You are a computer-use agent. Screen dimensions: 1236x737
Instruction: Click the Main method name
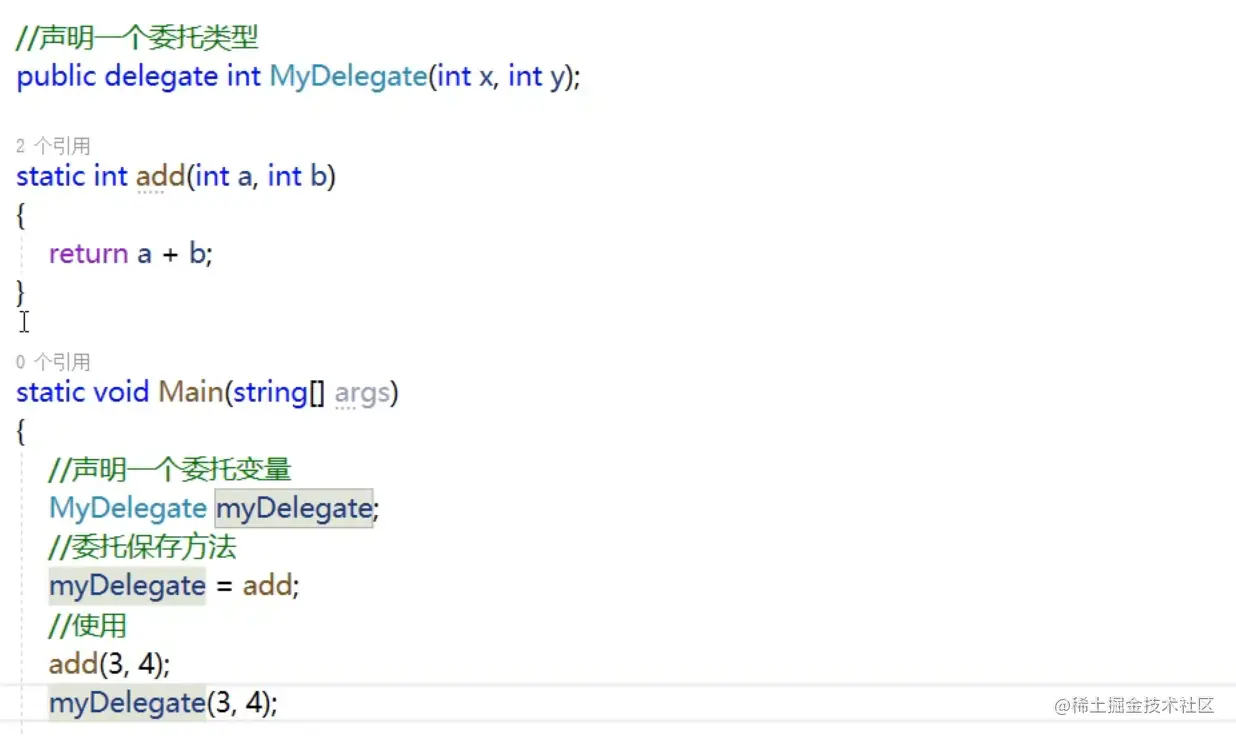(191, 392)
